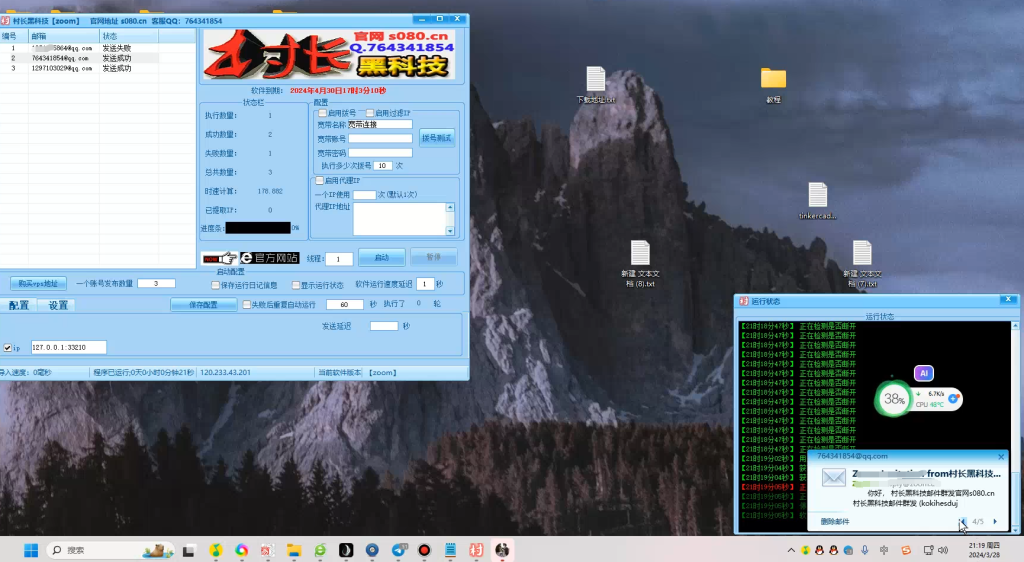Image resolution: width=1024 pixels, height=562 pixels.
Task: Click the purple AI floating widget badge
Action: pyautogui.click(x=923, y=373)
